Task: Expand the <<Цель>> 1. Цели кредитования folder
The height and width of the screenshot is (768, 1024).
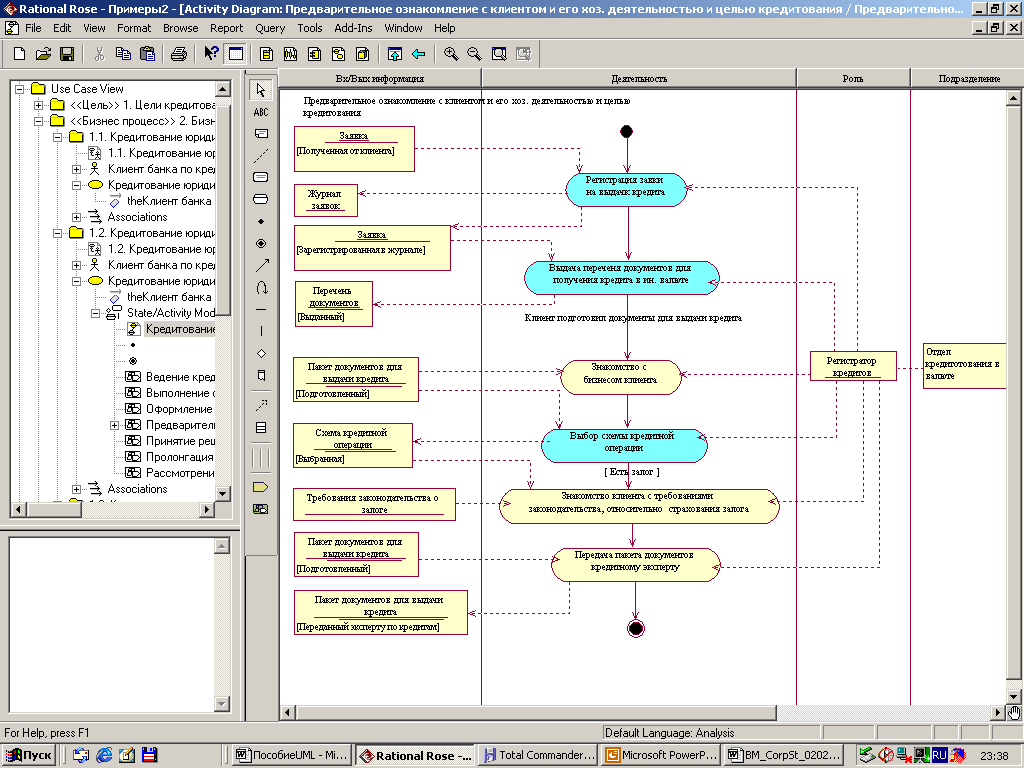Action: click(x=39, y=104)
